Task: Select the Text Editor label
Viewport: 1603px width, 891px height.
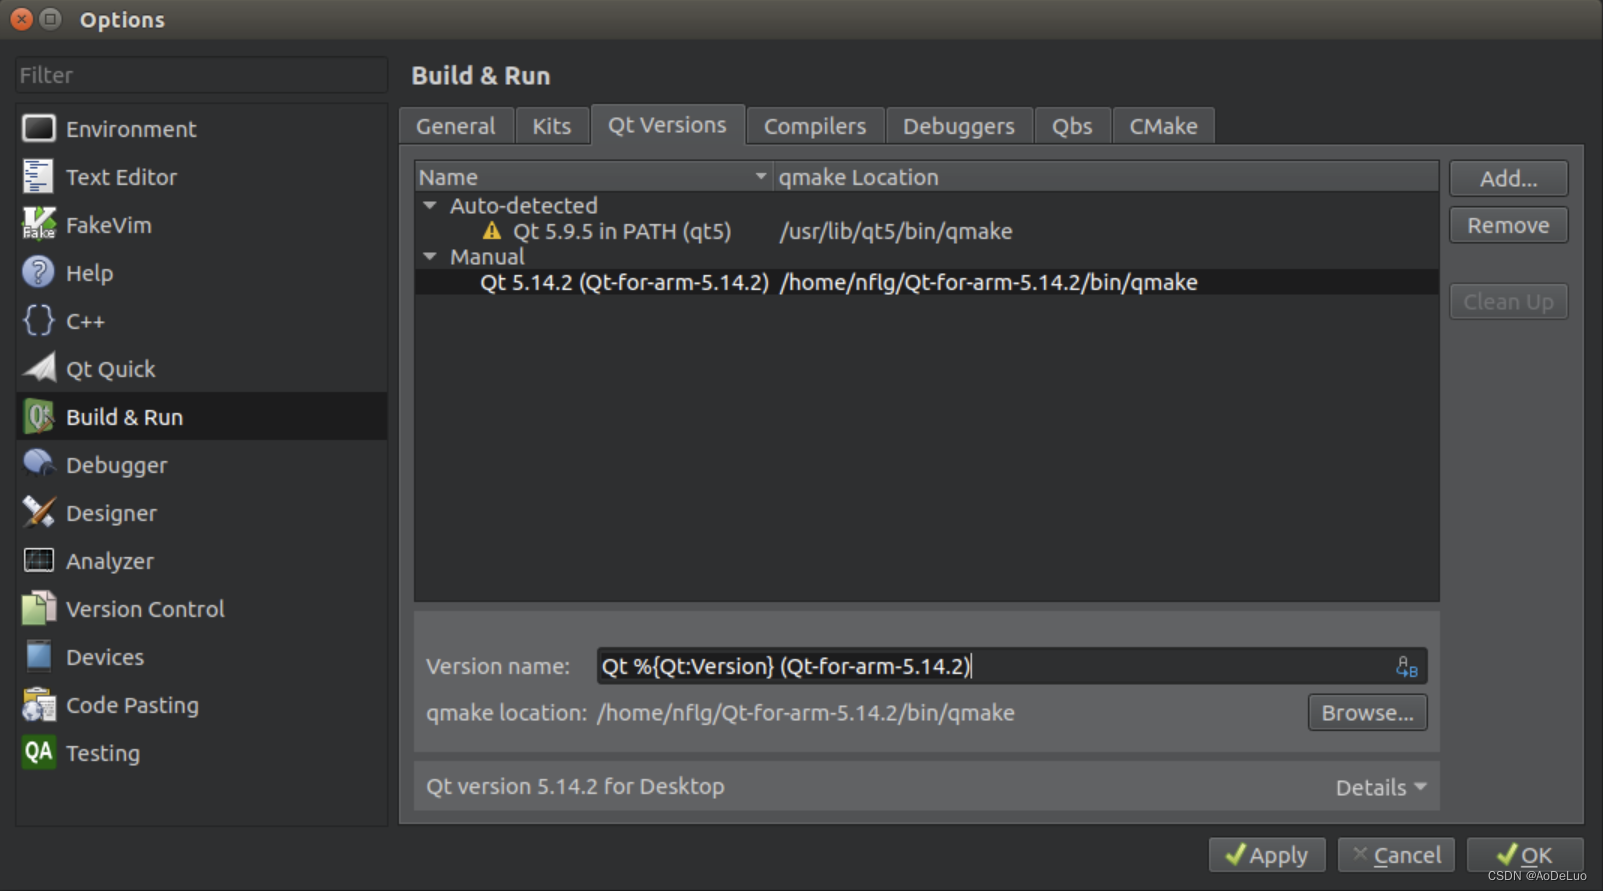Action: 121,177
